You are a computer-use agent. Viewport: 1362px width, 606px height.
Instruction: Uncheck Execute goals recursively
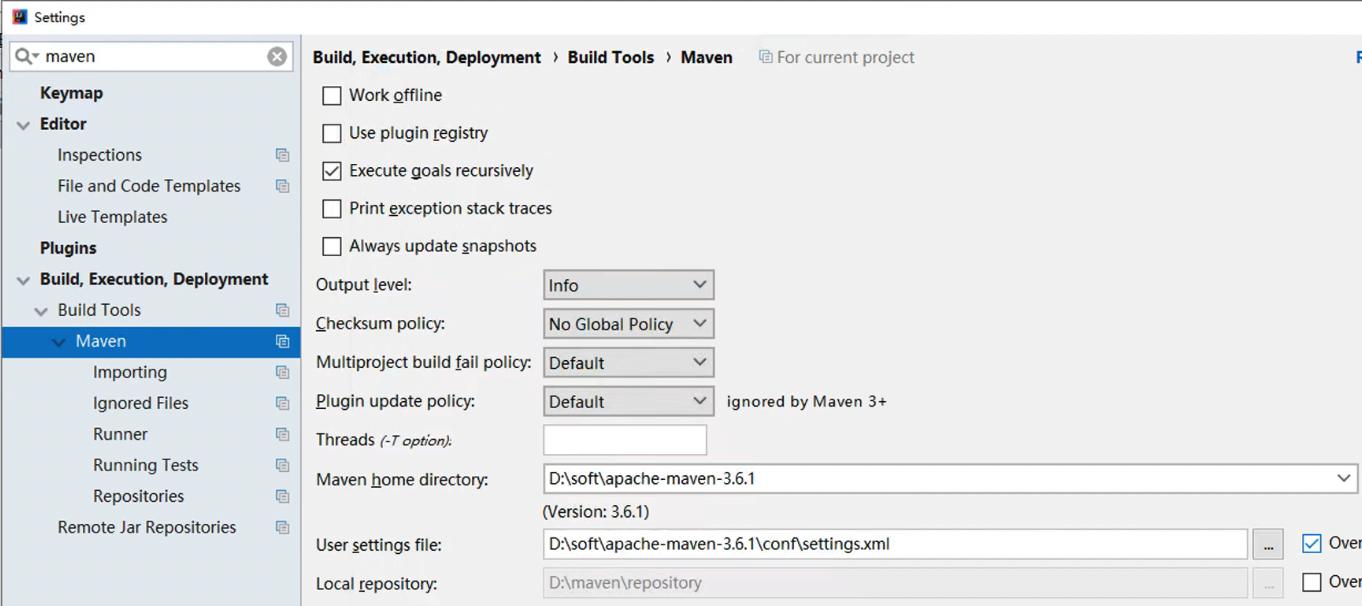pyautogui.click(x=332, y=171)
